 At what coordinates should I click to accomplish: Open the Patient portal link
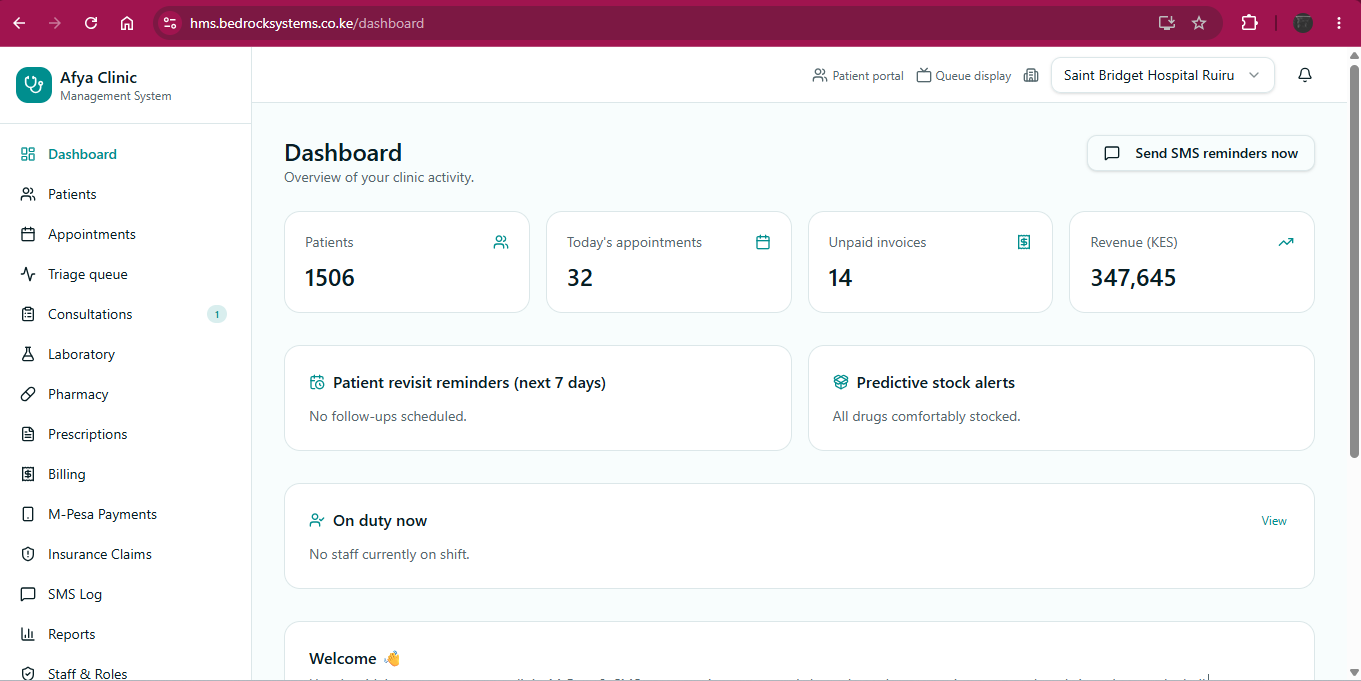click(x=858, y=75)
